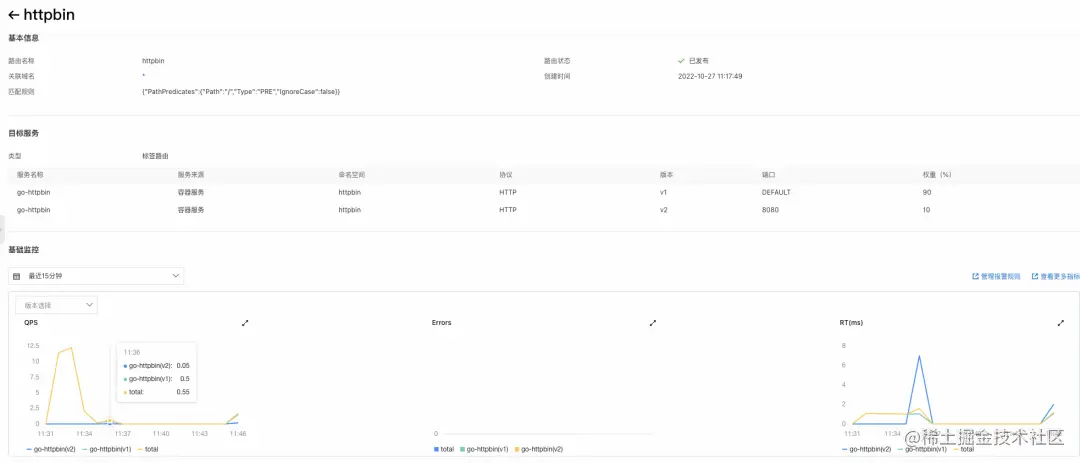Click the green check published status icon
The width and height of the screenshot is (1080, 463).
click(681, 61)
